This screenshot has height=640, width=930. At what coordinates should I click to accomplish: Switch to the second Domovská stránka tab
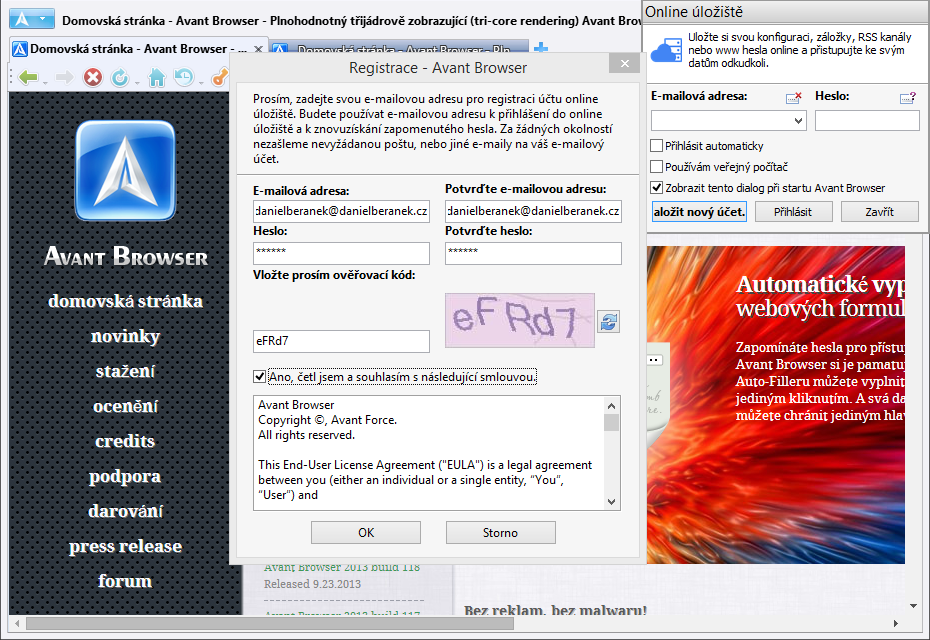pyautogui.click(x=400, y=49)
